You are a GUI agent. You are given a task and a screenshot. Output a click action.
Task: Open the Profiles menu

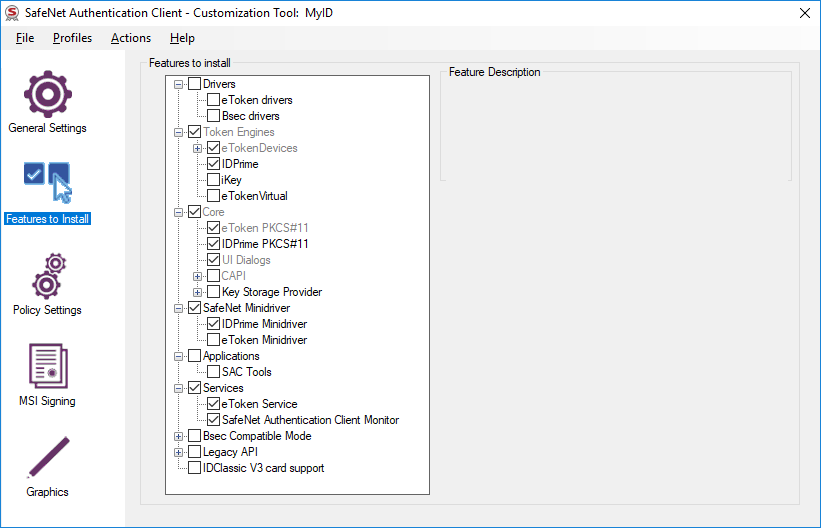[72, 38]
